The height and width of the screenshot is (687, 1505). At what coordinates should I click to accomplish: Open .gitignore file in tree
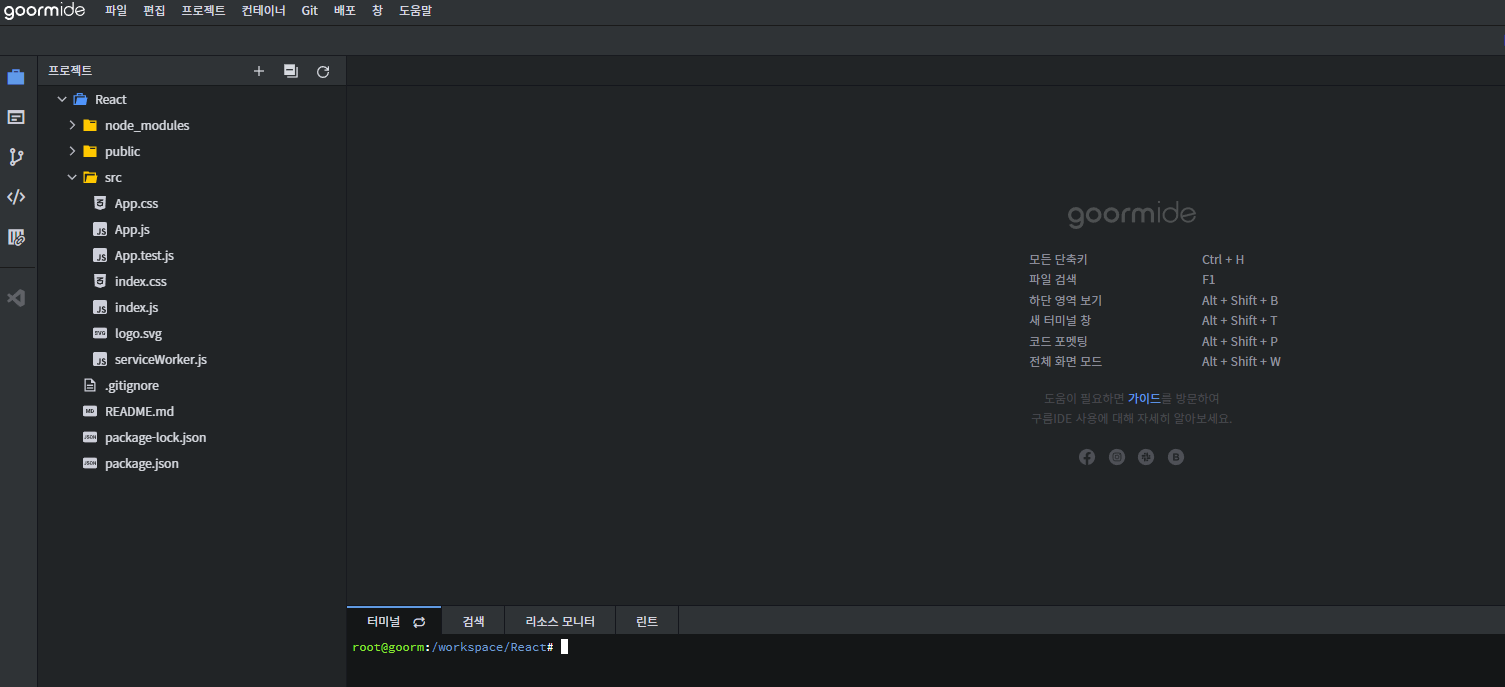132,385
